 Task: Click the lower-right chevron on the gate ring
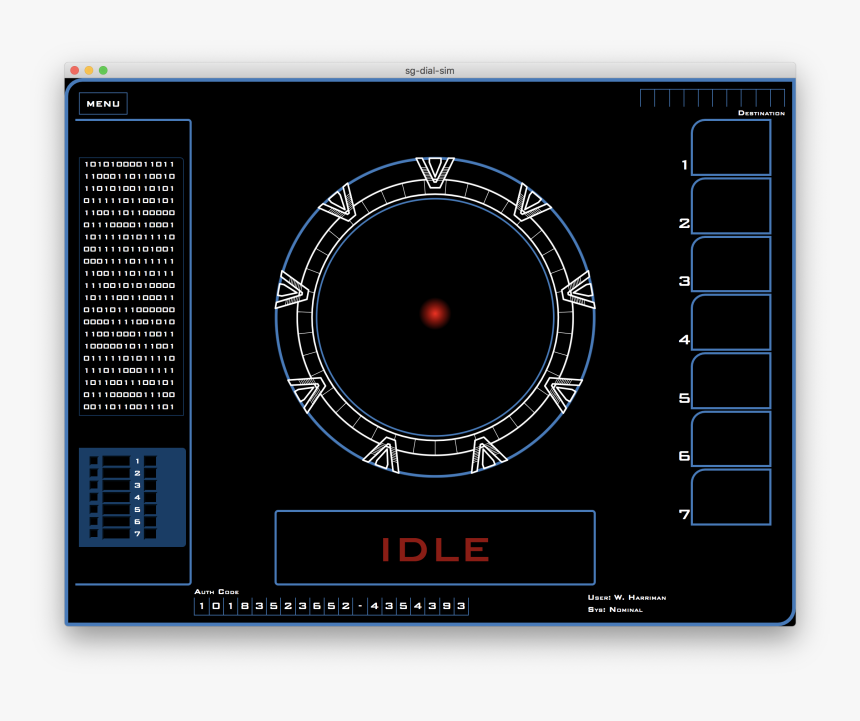(562, 393)
